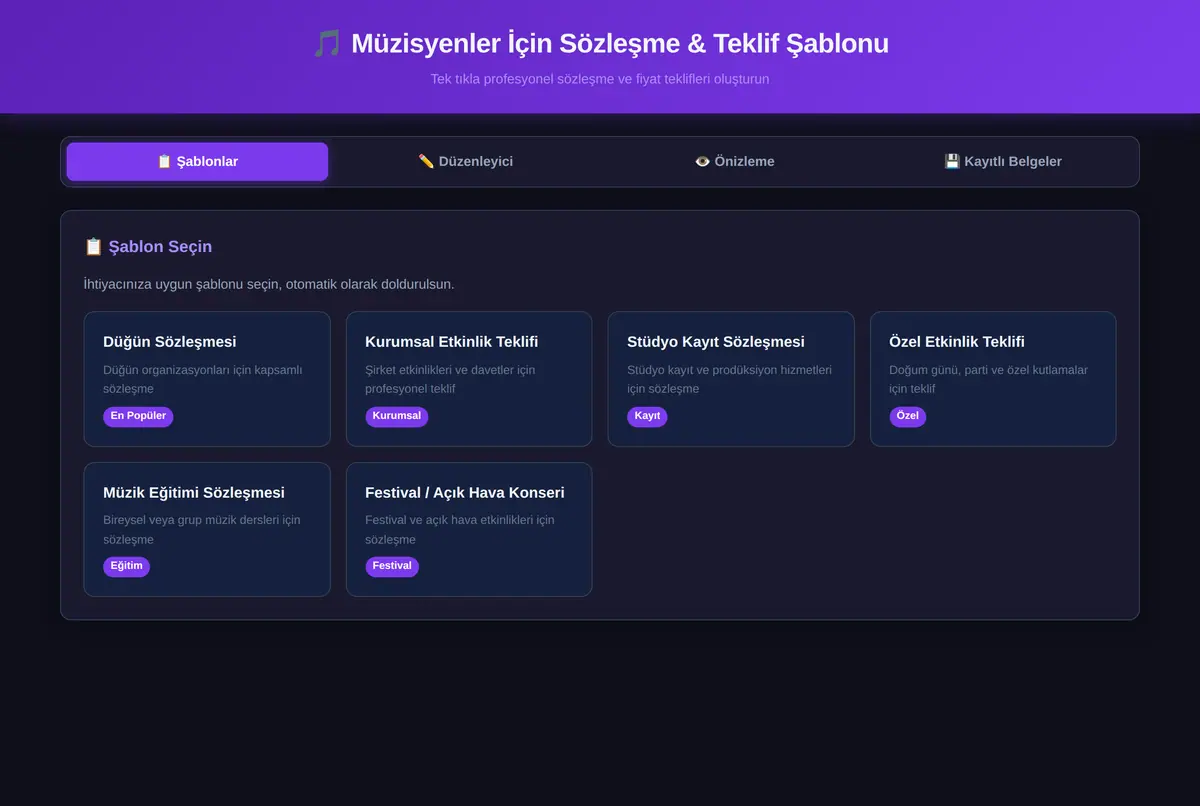Image resolution: width=1200 pixels, height=806 pixels.
Task: Pick the Stüdyo Kayıt Sözleşmesi card
Action: click(731, 379)
